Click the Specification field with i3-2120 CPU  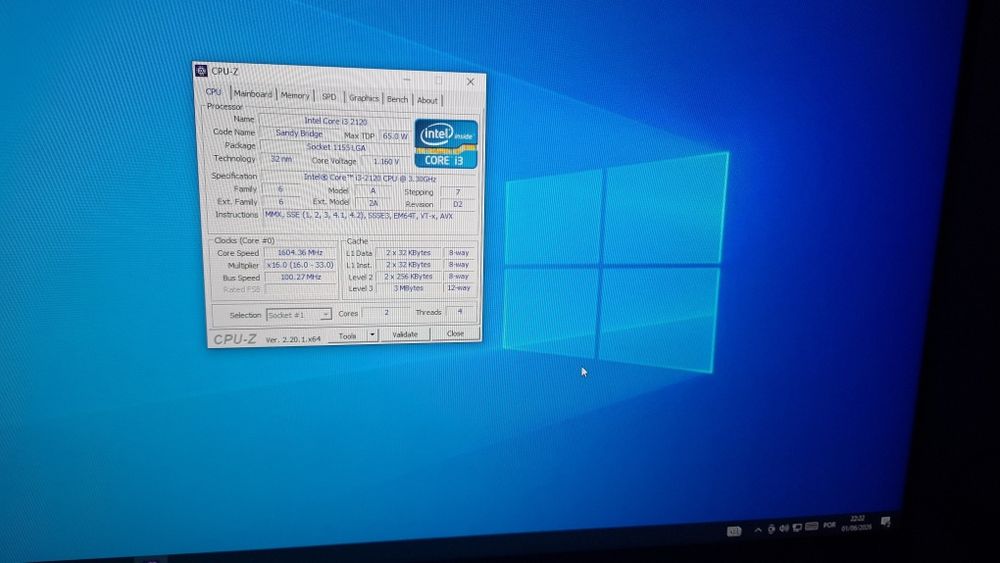tap(369, 178)
